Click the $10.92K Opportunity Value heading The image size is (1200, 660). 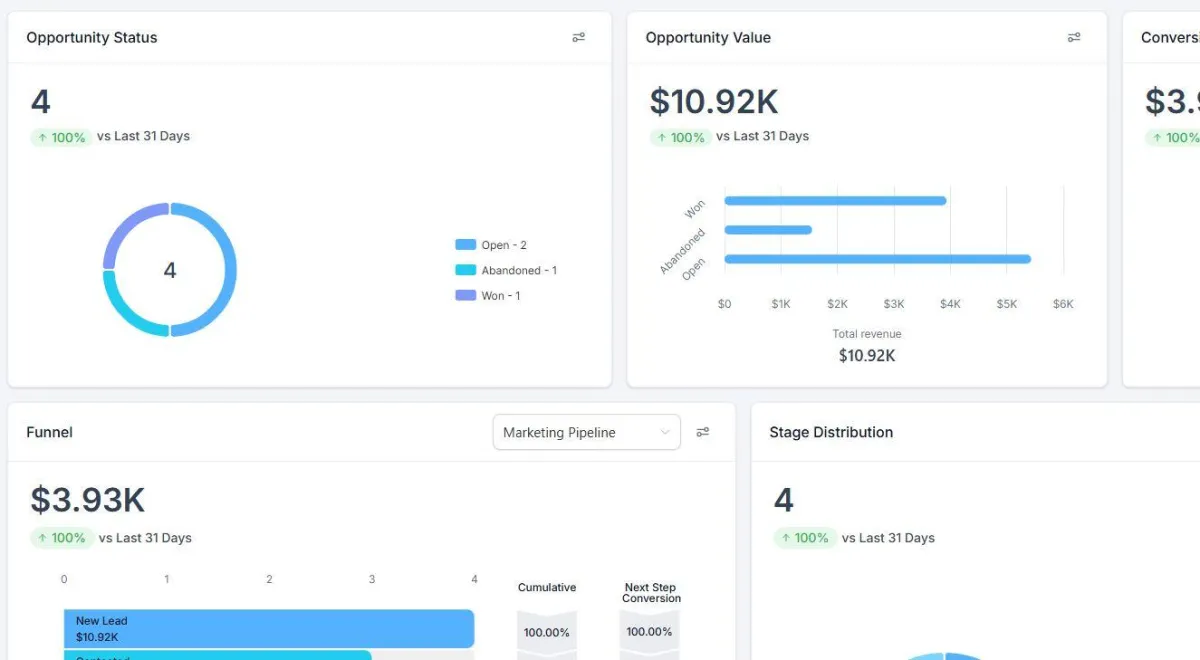point(714,101)
